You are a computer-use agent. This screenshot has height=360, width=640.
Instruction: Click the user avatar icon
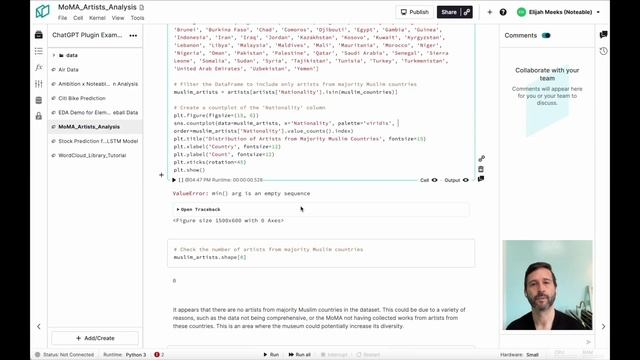click(521, 12)
